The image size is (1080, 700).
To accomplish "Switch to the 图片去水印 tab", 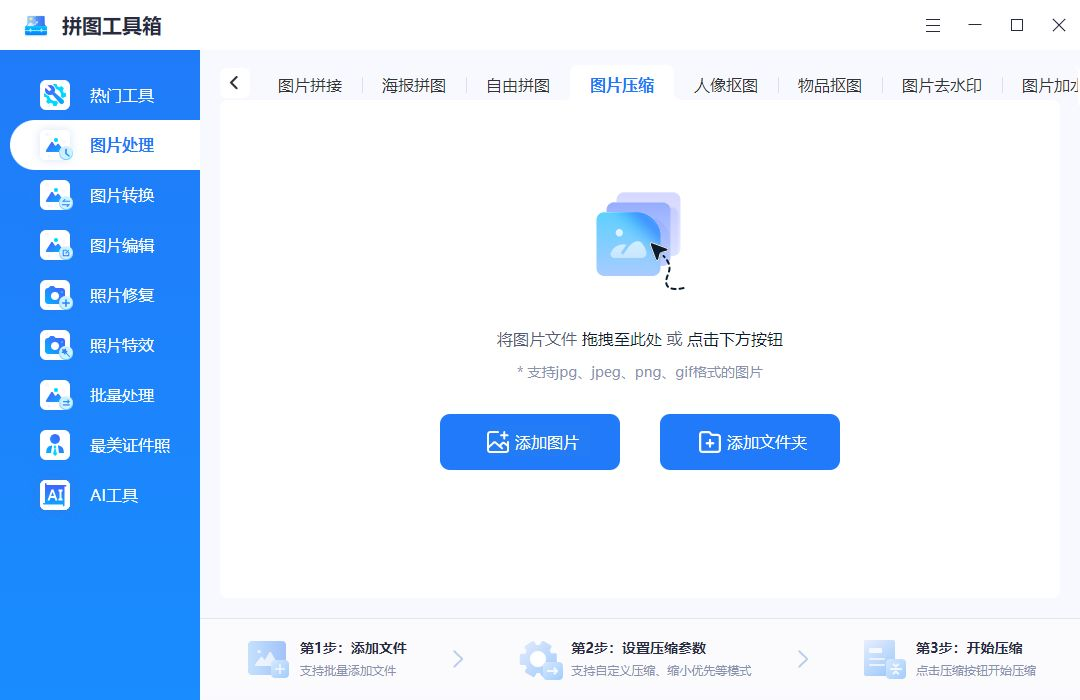I will point(942,85).
